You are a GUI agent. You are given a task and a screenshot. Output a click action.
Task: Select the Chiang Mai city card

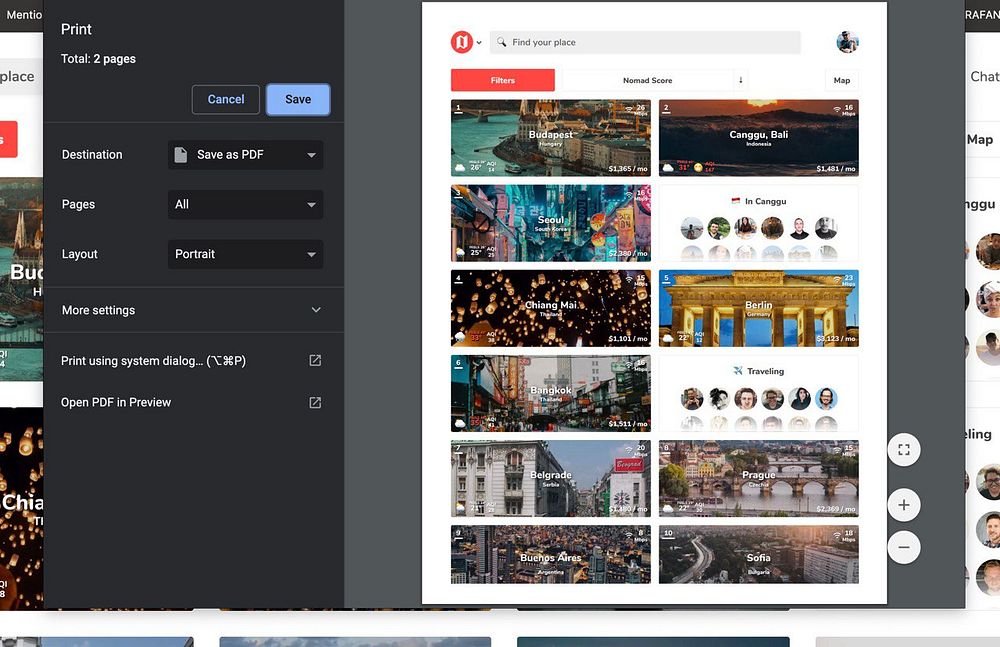tap(550, 308)
